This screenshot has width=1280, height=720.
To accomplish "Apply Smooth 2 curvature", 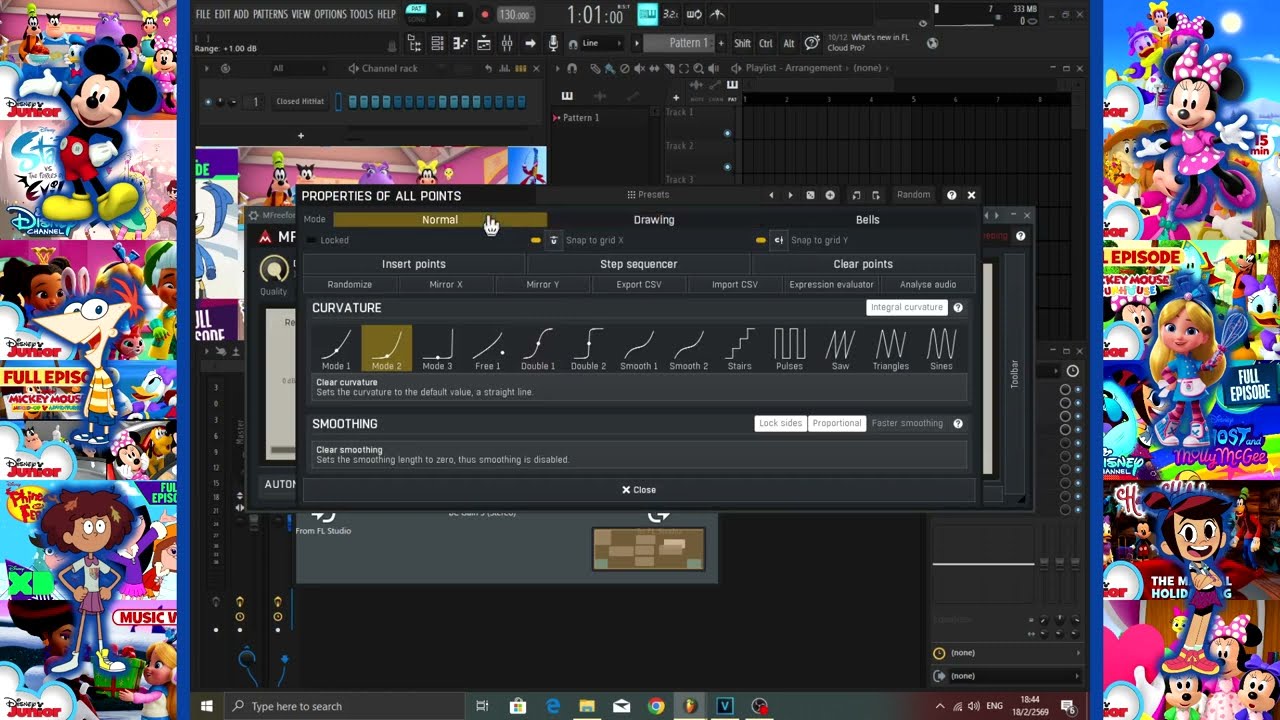I will (689, 348).
